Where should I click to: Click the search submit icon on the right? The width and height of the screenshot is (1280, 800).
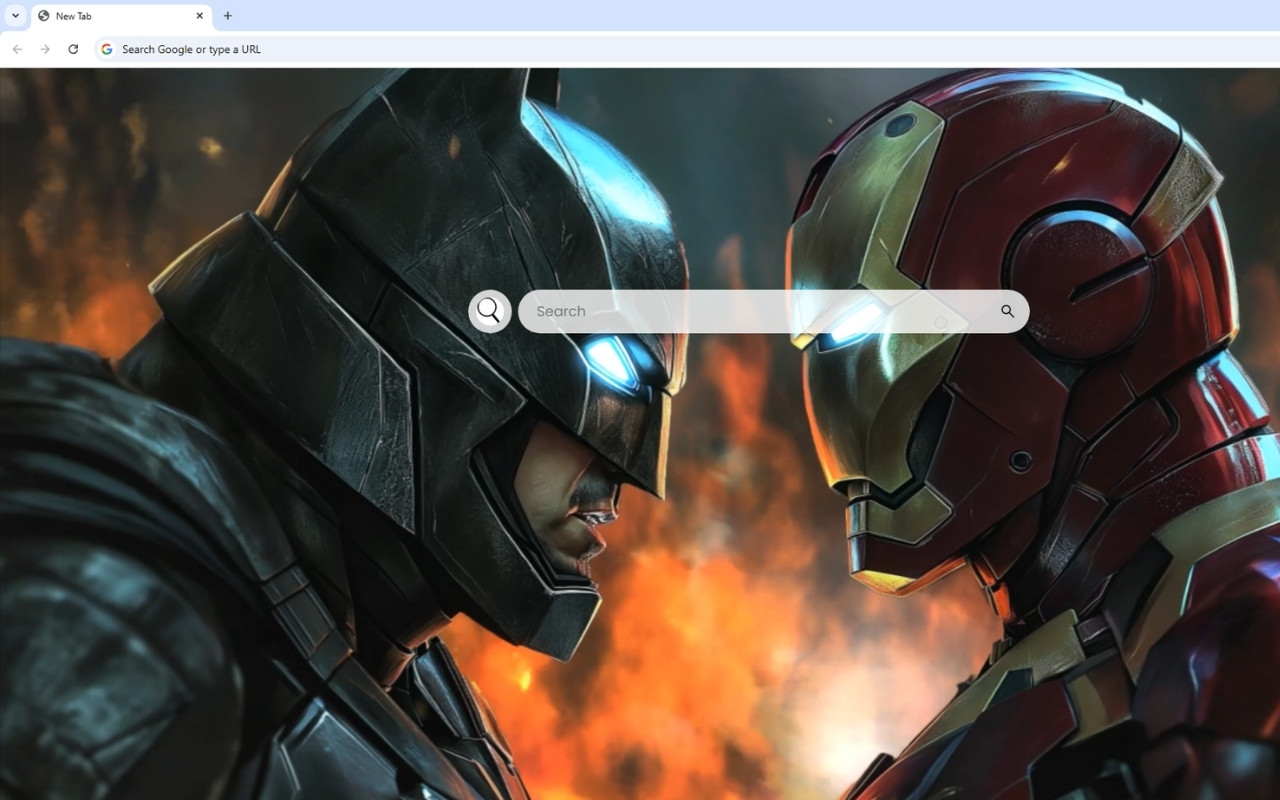[x=1008, y=311]
